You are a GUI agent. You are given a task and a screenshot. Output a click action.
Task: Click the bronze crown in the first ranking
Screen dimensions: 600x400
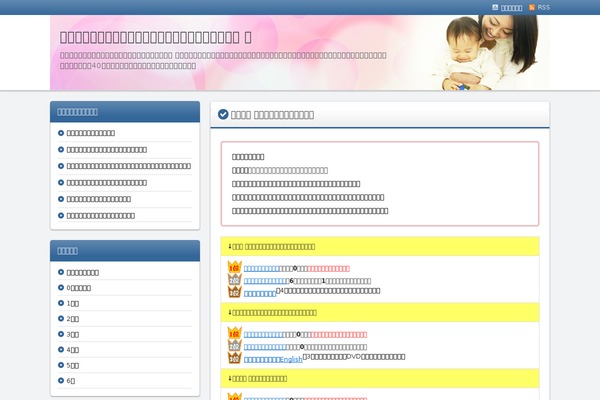[235, 292]
